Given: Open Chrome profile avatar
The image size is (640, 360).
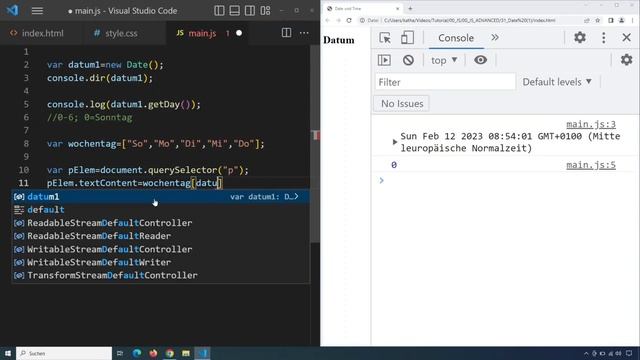Looking at the screenshot, I should pos(622,20).
